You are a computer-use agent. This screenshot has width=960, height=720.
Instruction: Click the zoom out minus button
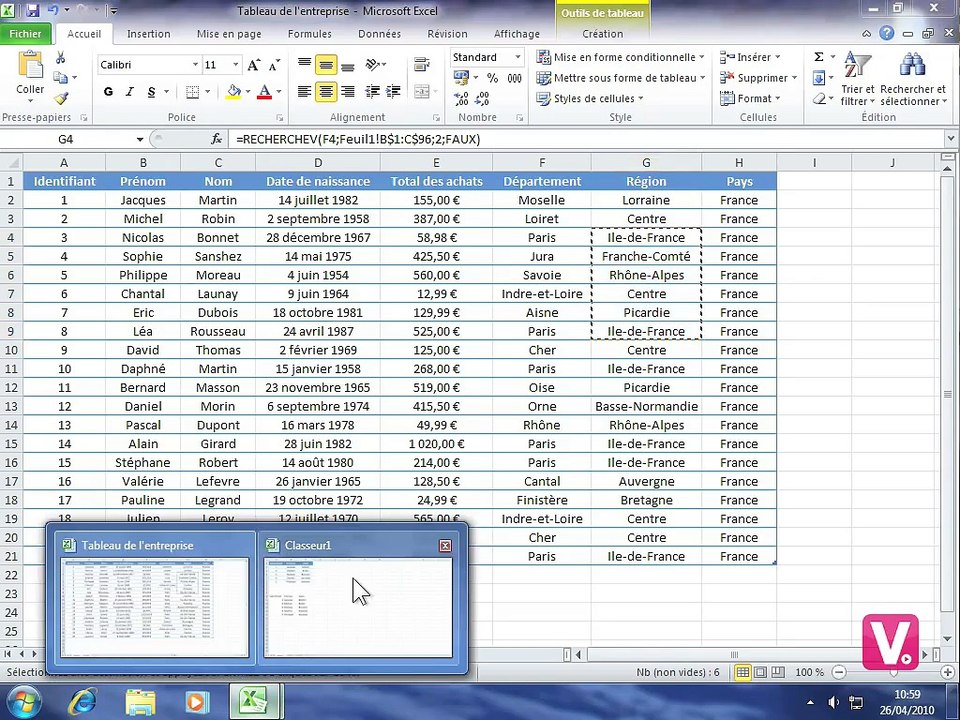click(839, 672)
